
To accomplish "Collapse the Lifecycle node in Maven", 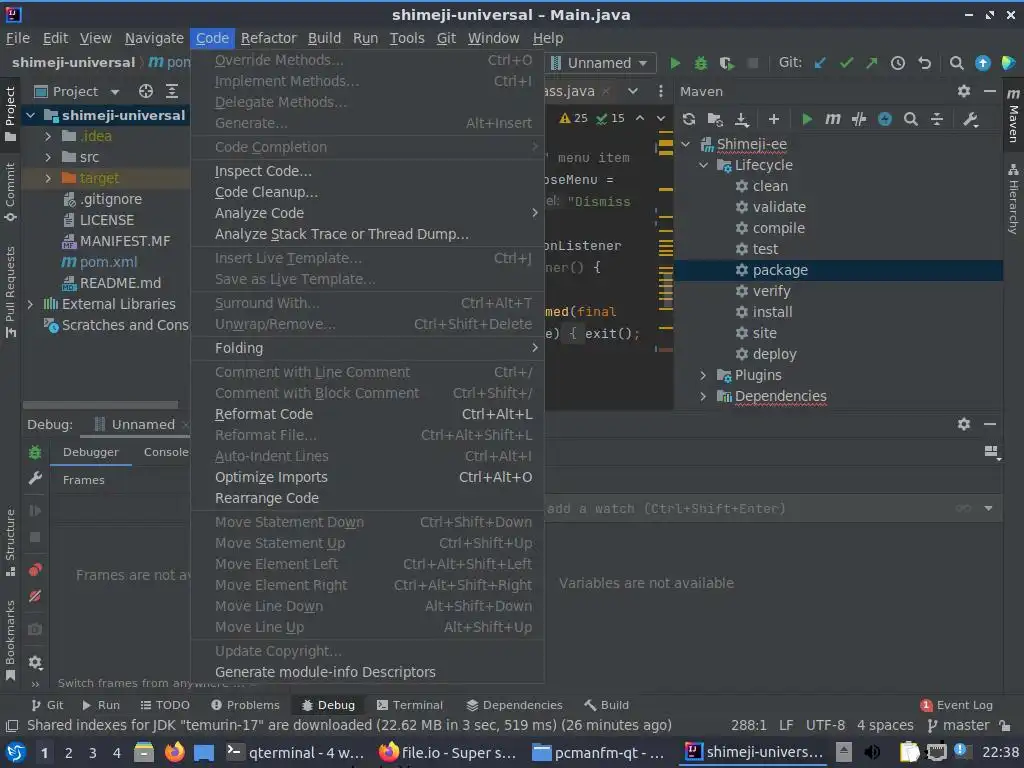I will coord(703,165).
